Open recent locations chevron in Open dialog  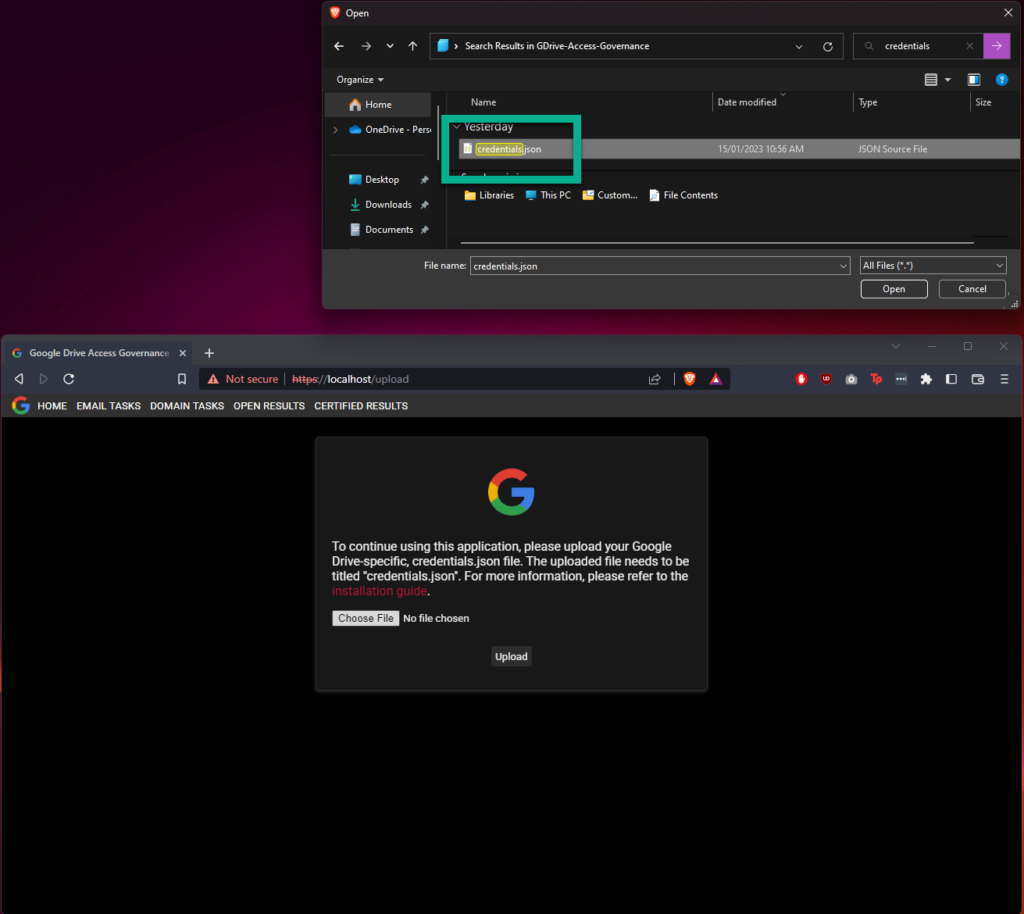click(390, 46)
